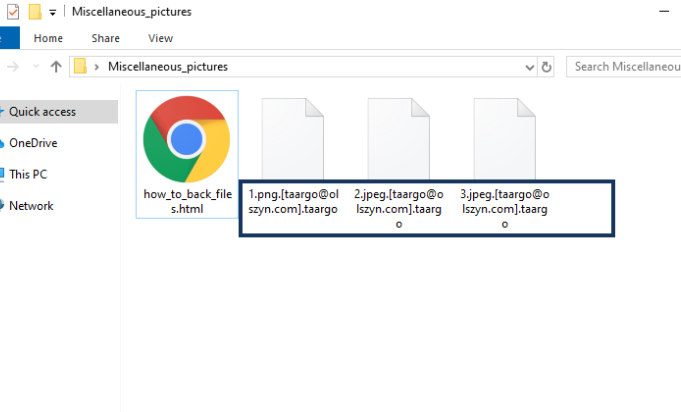Minimize the Miscellaneous_pictures window
Screen dimensions: 681x412
click(664, 11)
